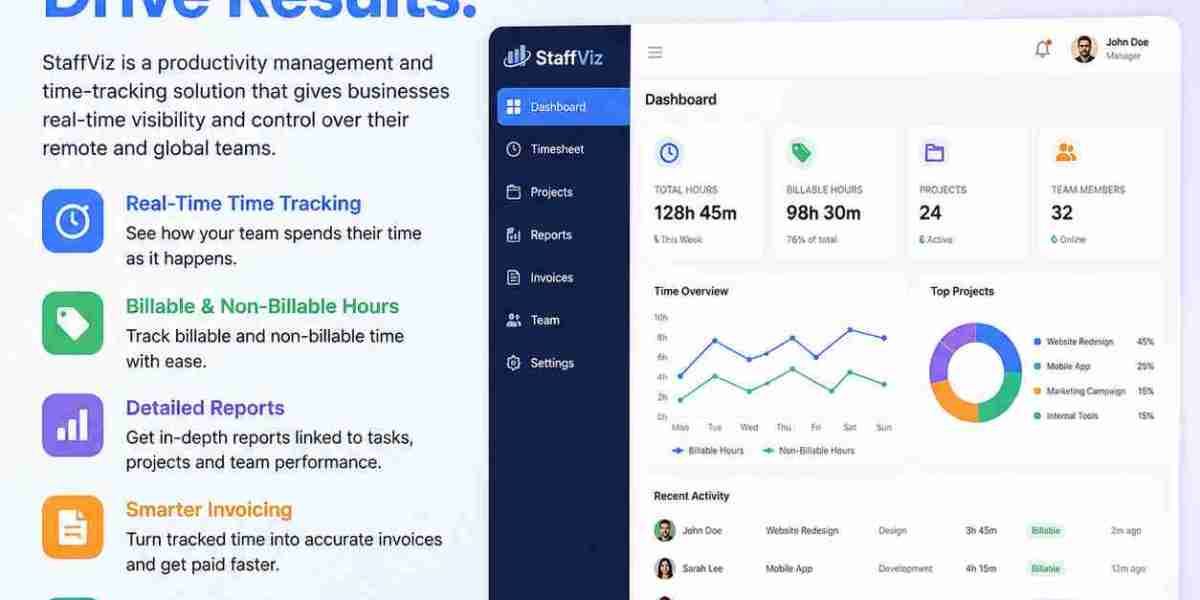Click the orange Smarter Invoicing document icon
The width and height of the screenshot is (1200, 600).
(x=73, y=527)
